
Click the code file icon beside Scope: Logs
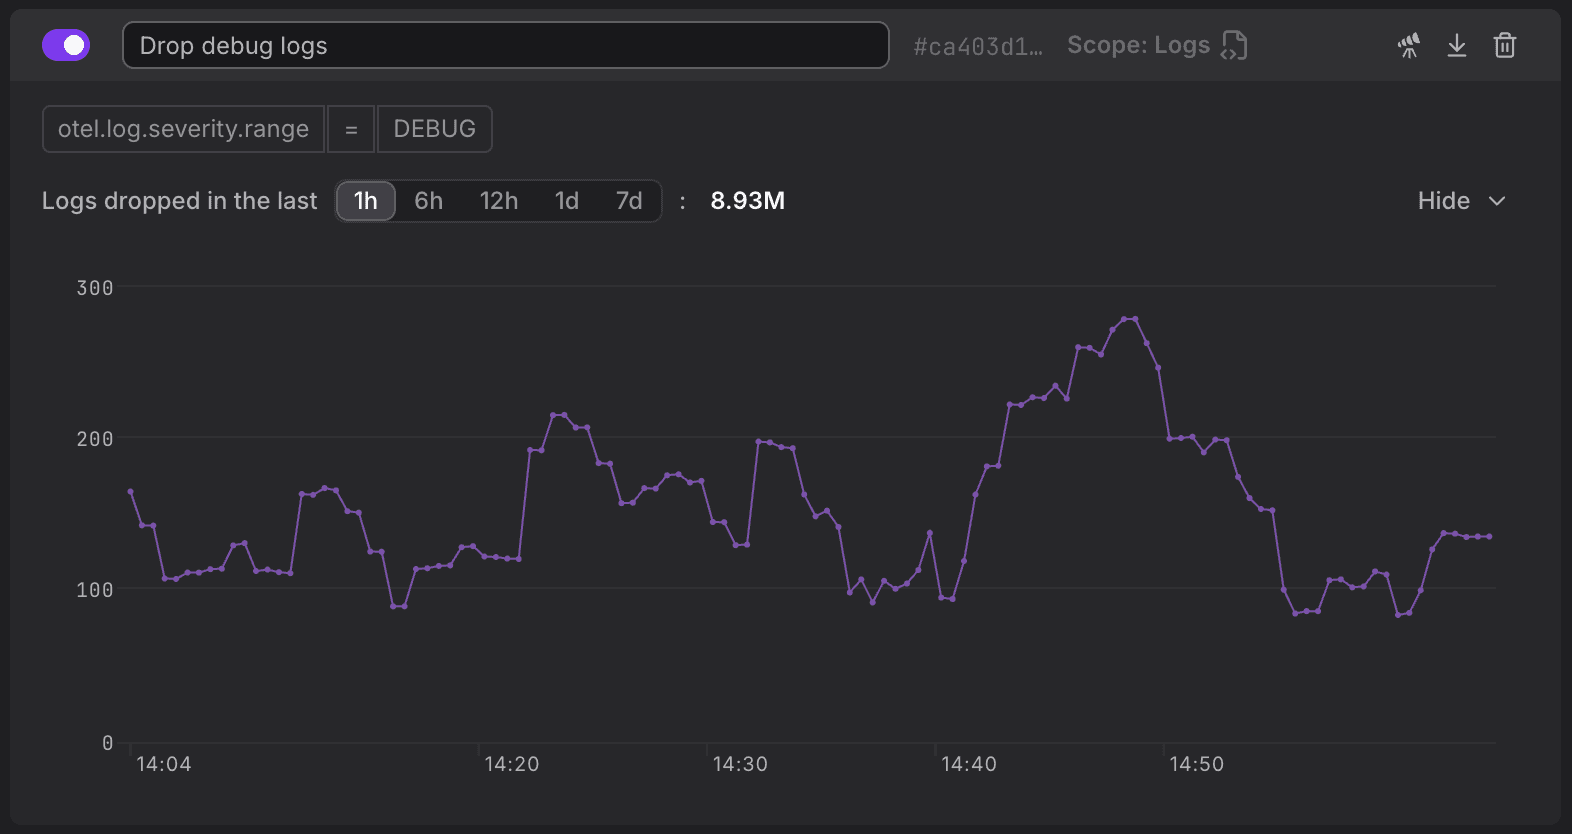(x=1235, y=45)
